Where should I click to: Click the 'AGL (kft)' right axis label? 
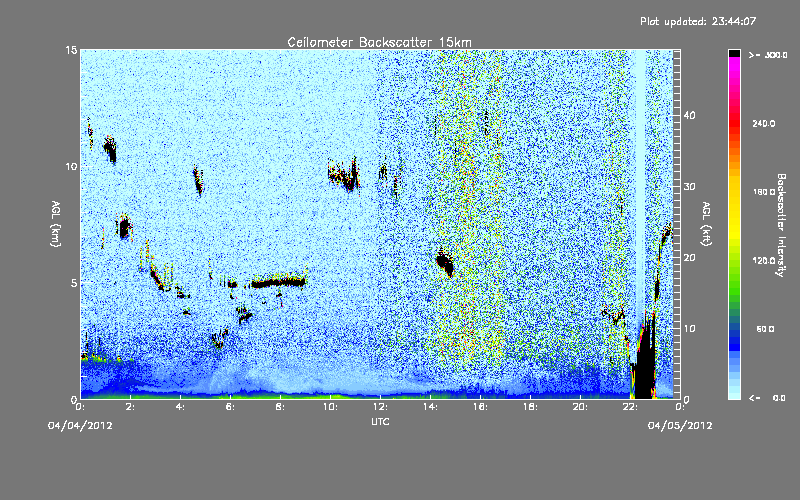[706, 224]
